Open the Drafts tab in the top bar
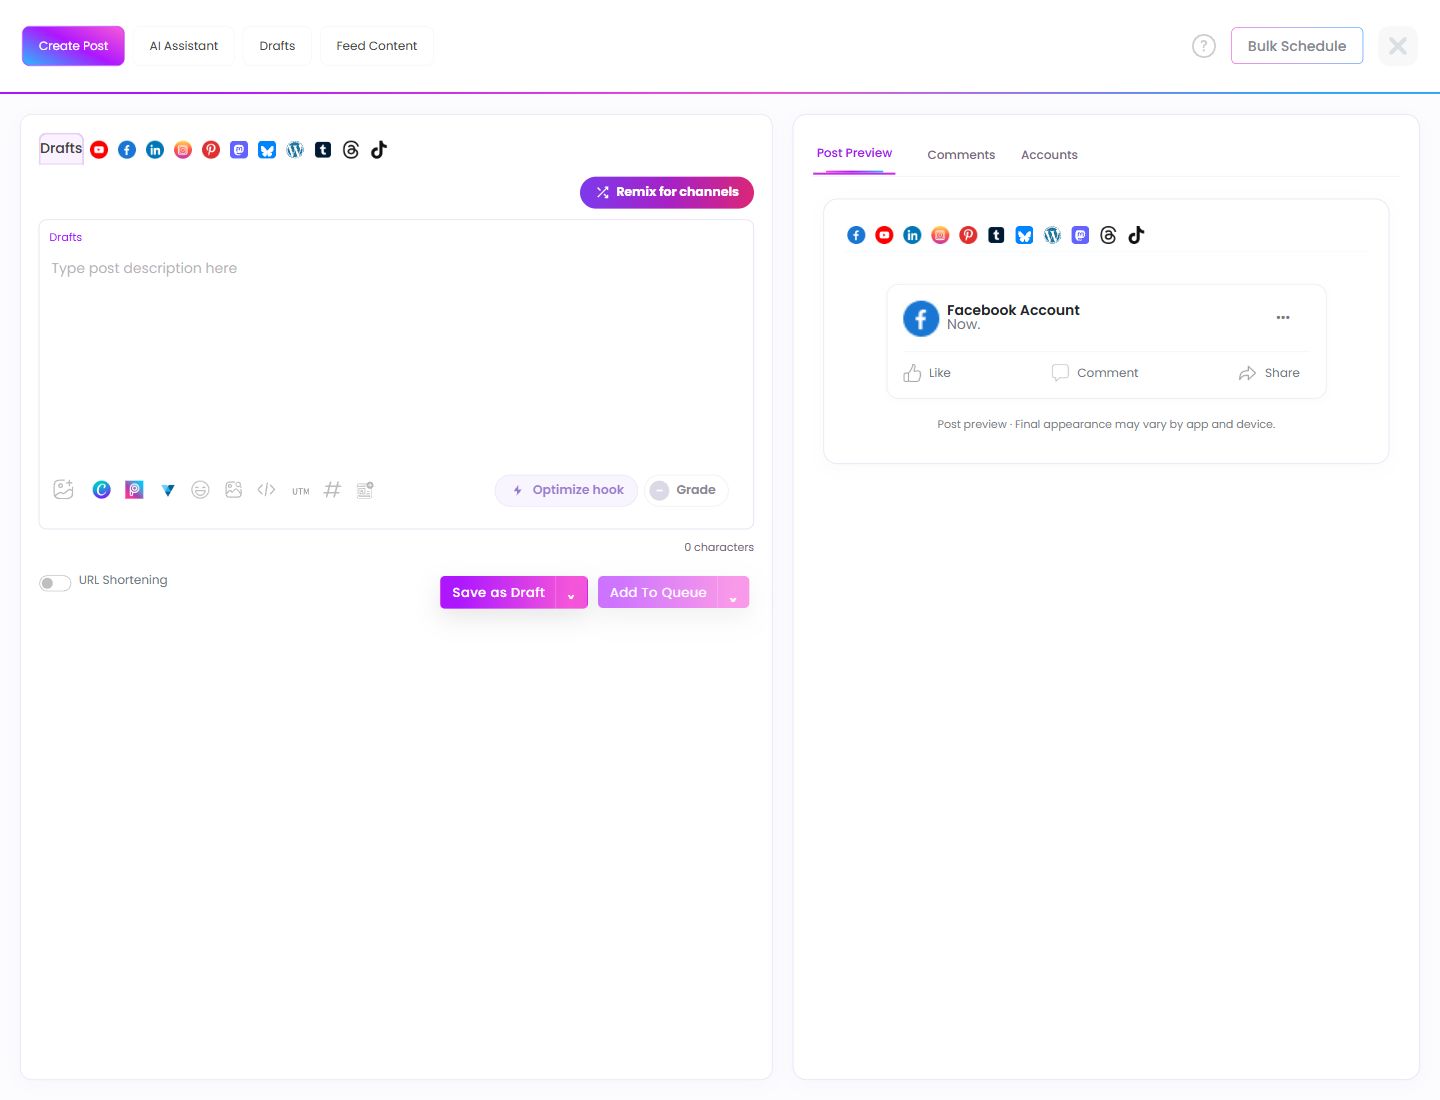1440x1100 pixels. pyautogui.click(x=277, y=46)
